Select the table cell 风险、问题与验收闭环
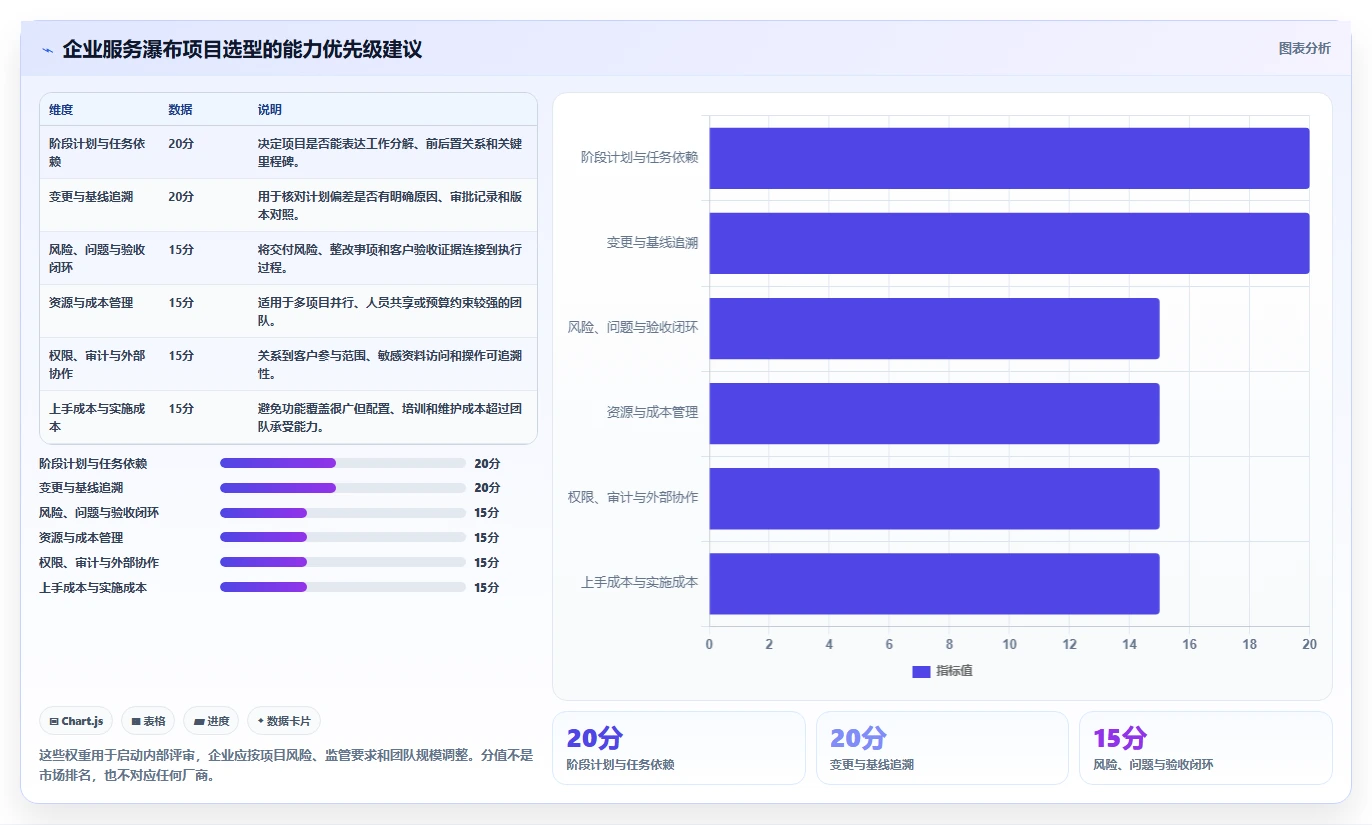The height and width of the screenshot is (825, 1372). tap(99, 258)
